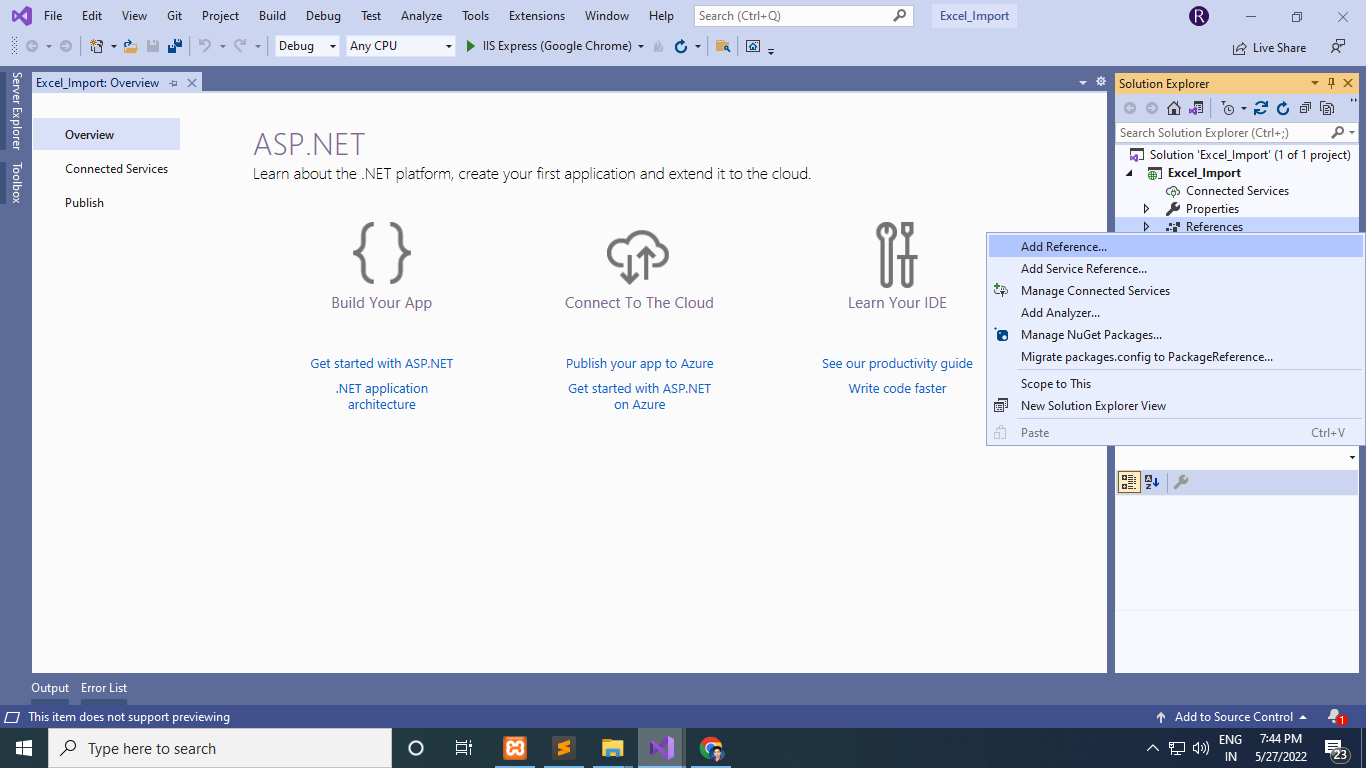Open the Manage NuGet Packages icon in context menu
The width and height of the screenshot is (1366, 768).
pos(1000,334)
